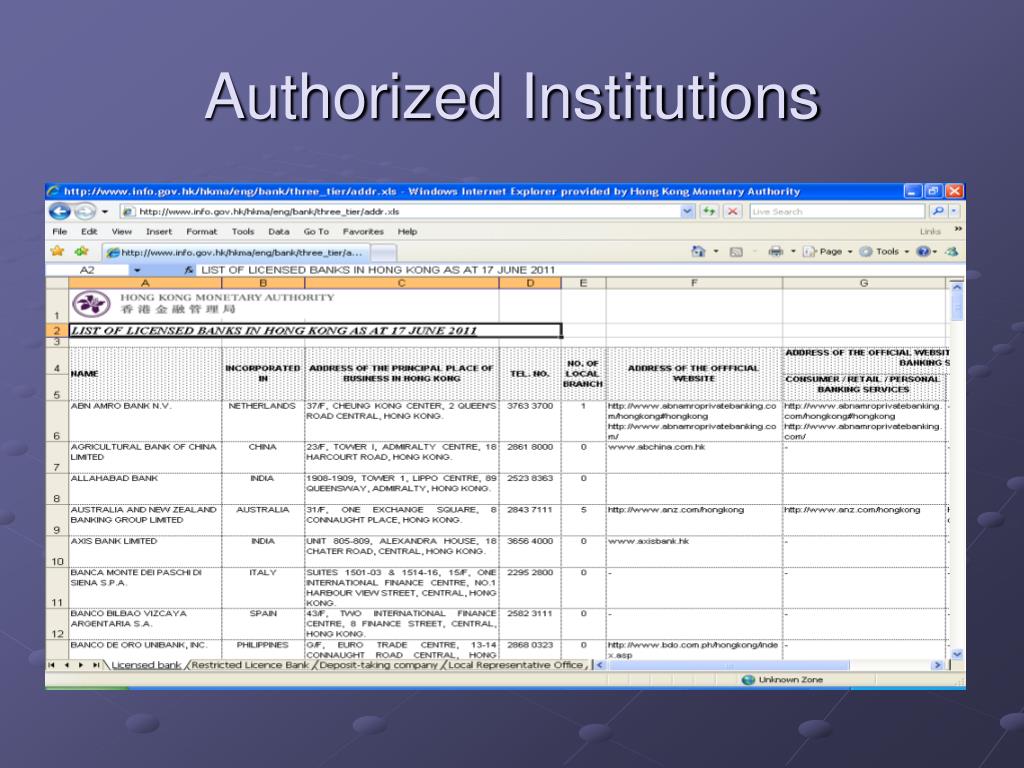1024x768 pixels.
Task: Click horizontal scrollbar left arrow
Action: pos(600,665)
